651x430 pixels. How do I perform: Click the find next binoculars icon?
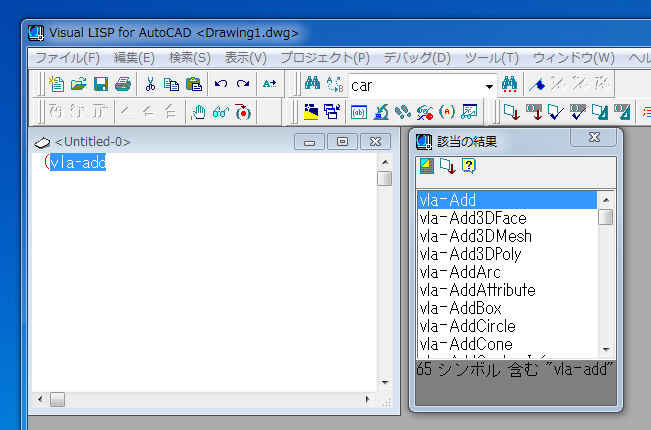(509, 84)
